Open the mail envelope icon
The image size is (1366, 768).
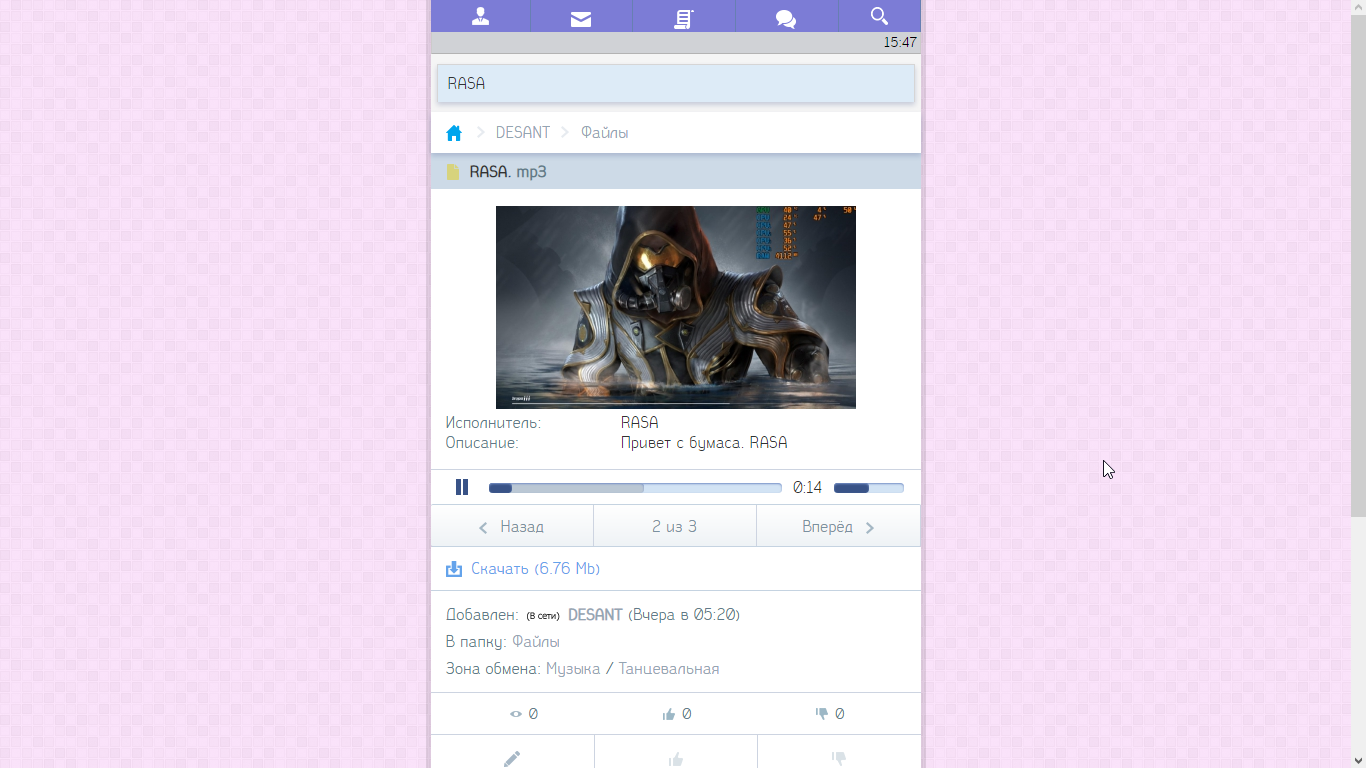tap(581, 18)
